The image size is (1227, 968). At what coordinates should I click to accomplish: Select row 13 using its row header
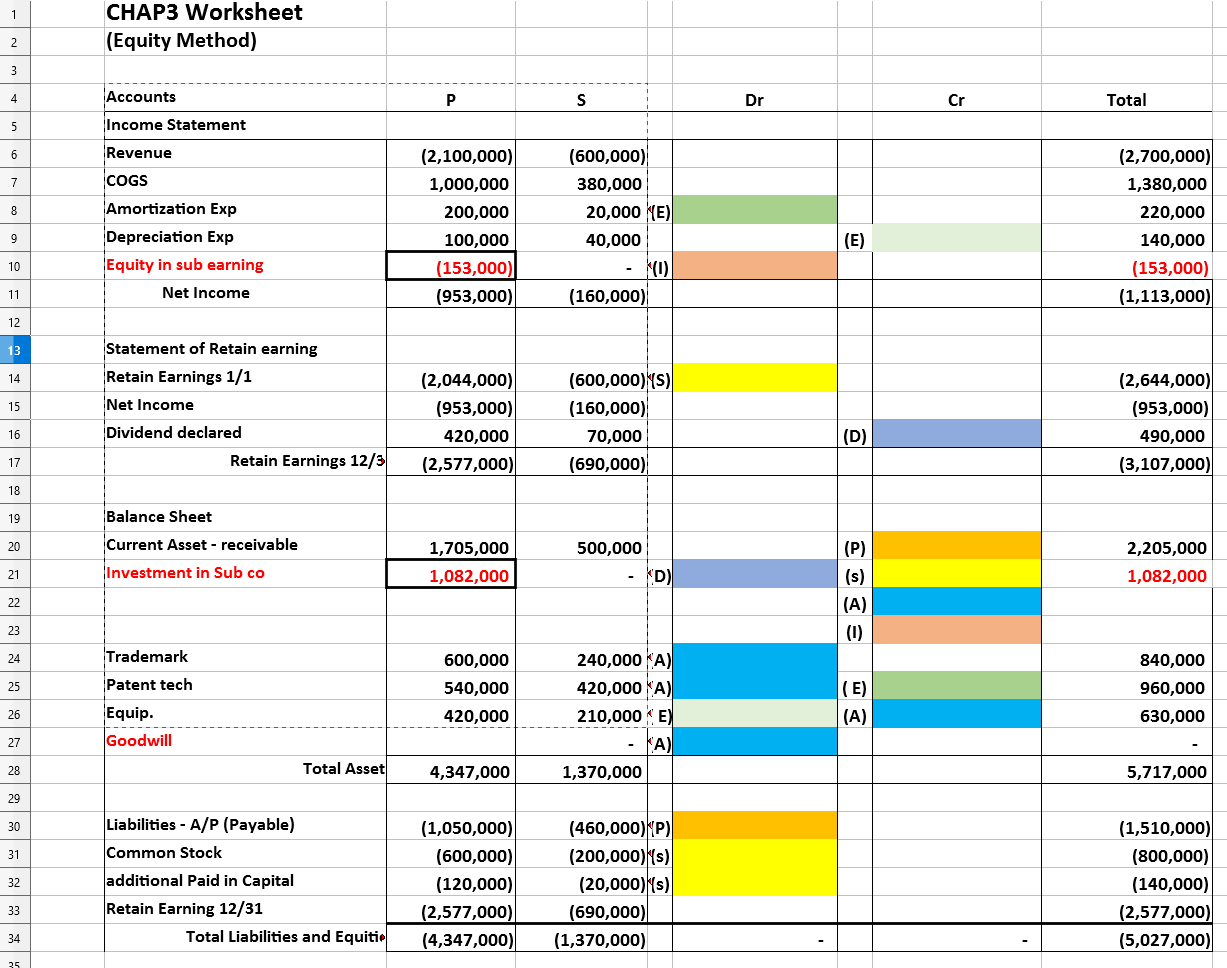coord(14,350)
